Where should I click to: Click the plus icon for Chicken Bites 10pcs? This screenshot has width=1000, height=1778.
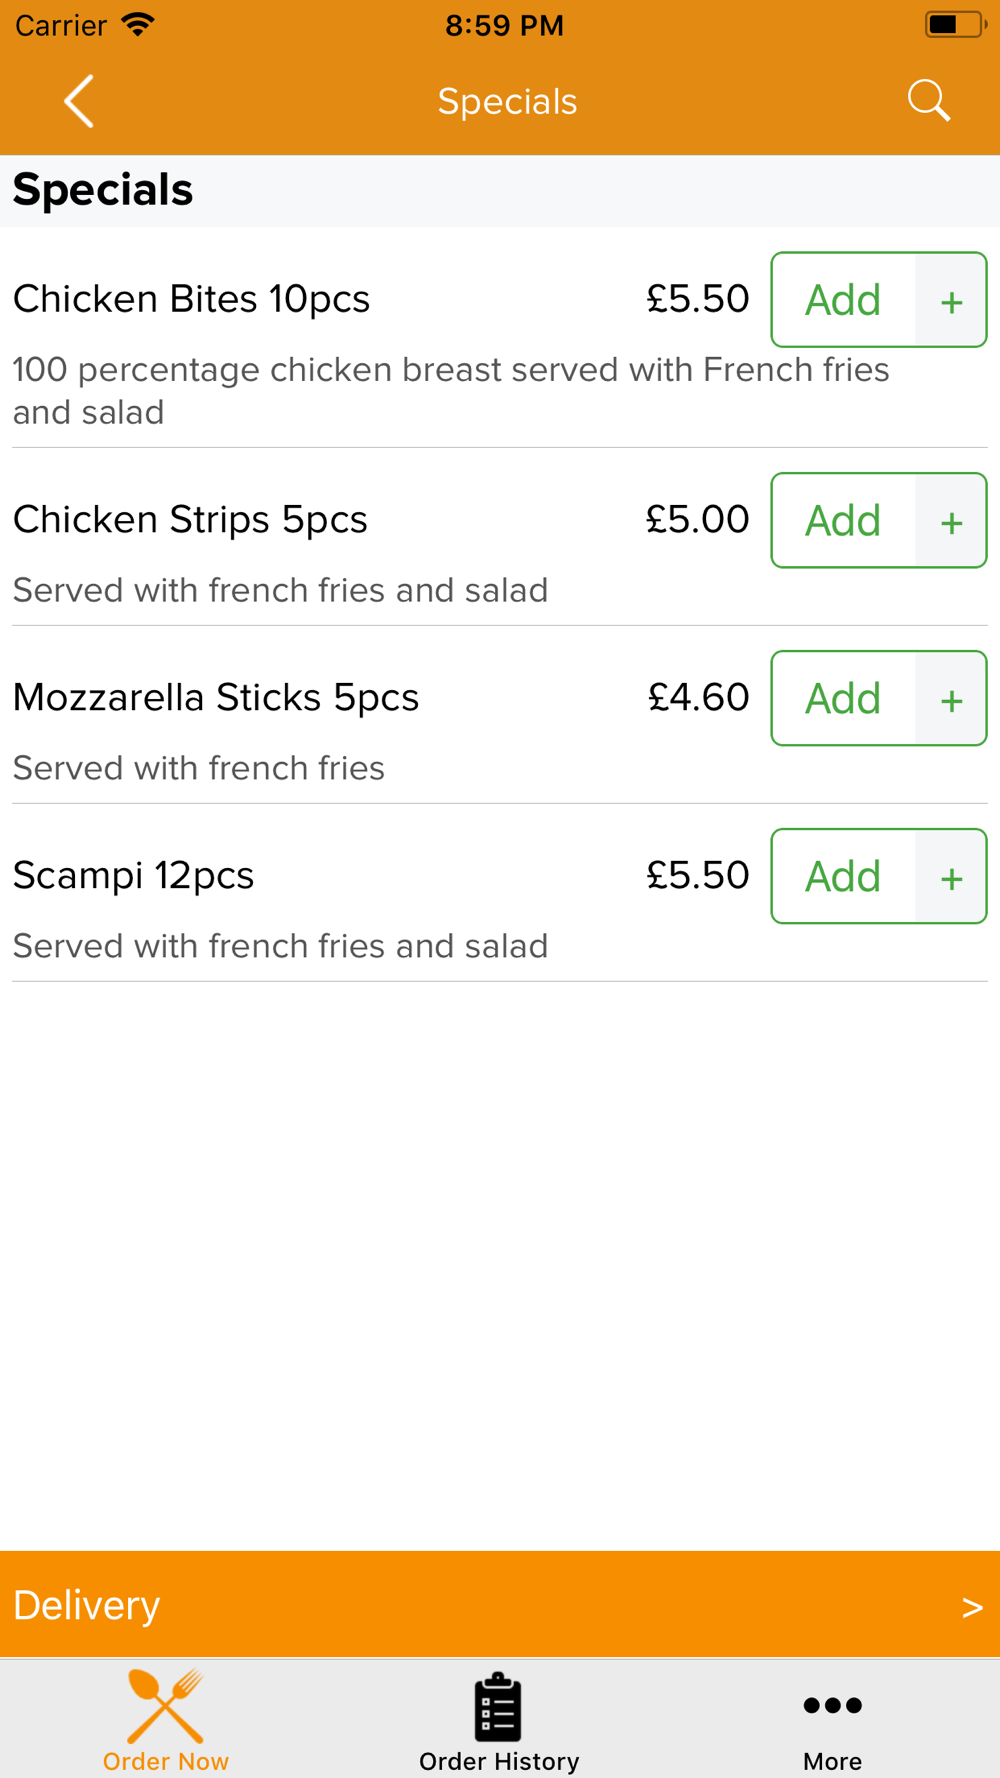point(951,300)
